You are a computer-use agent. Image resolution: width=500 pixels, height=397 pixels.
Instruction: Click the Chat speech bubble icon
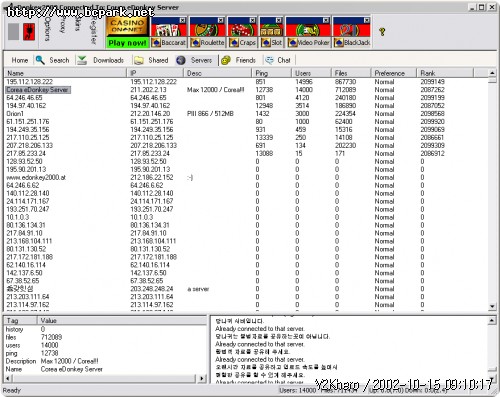coord(269,60)
